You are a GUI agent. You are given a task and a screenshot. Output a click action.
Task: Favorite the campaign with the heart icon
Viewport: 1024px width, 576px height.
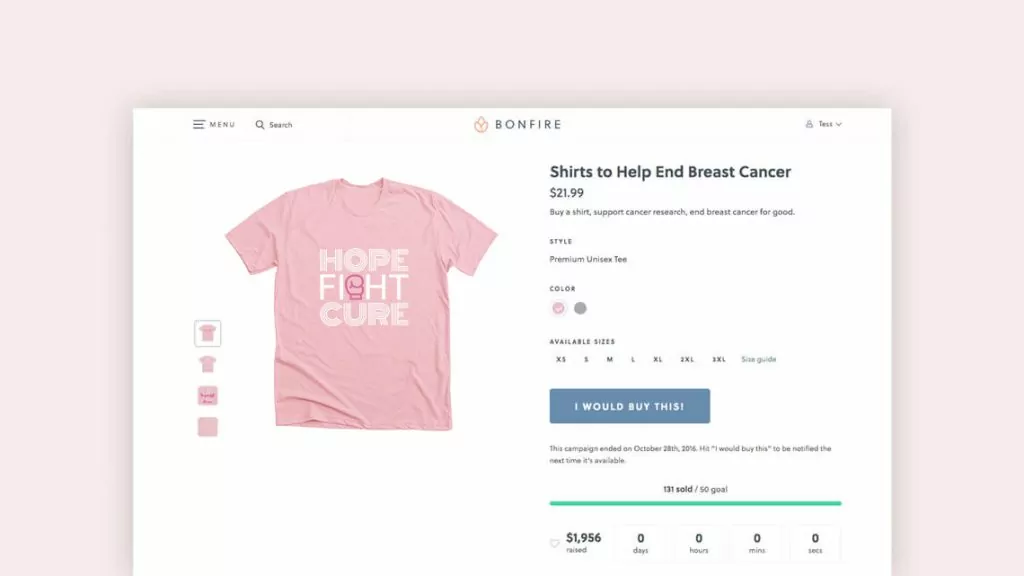553,543
